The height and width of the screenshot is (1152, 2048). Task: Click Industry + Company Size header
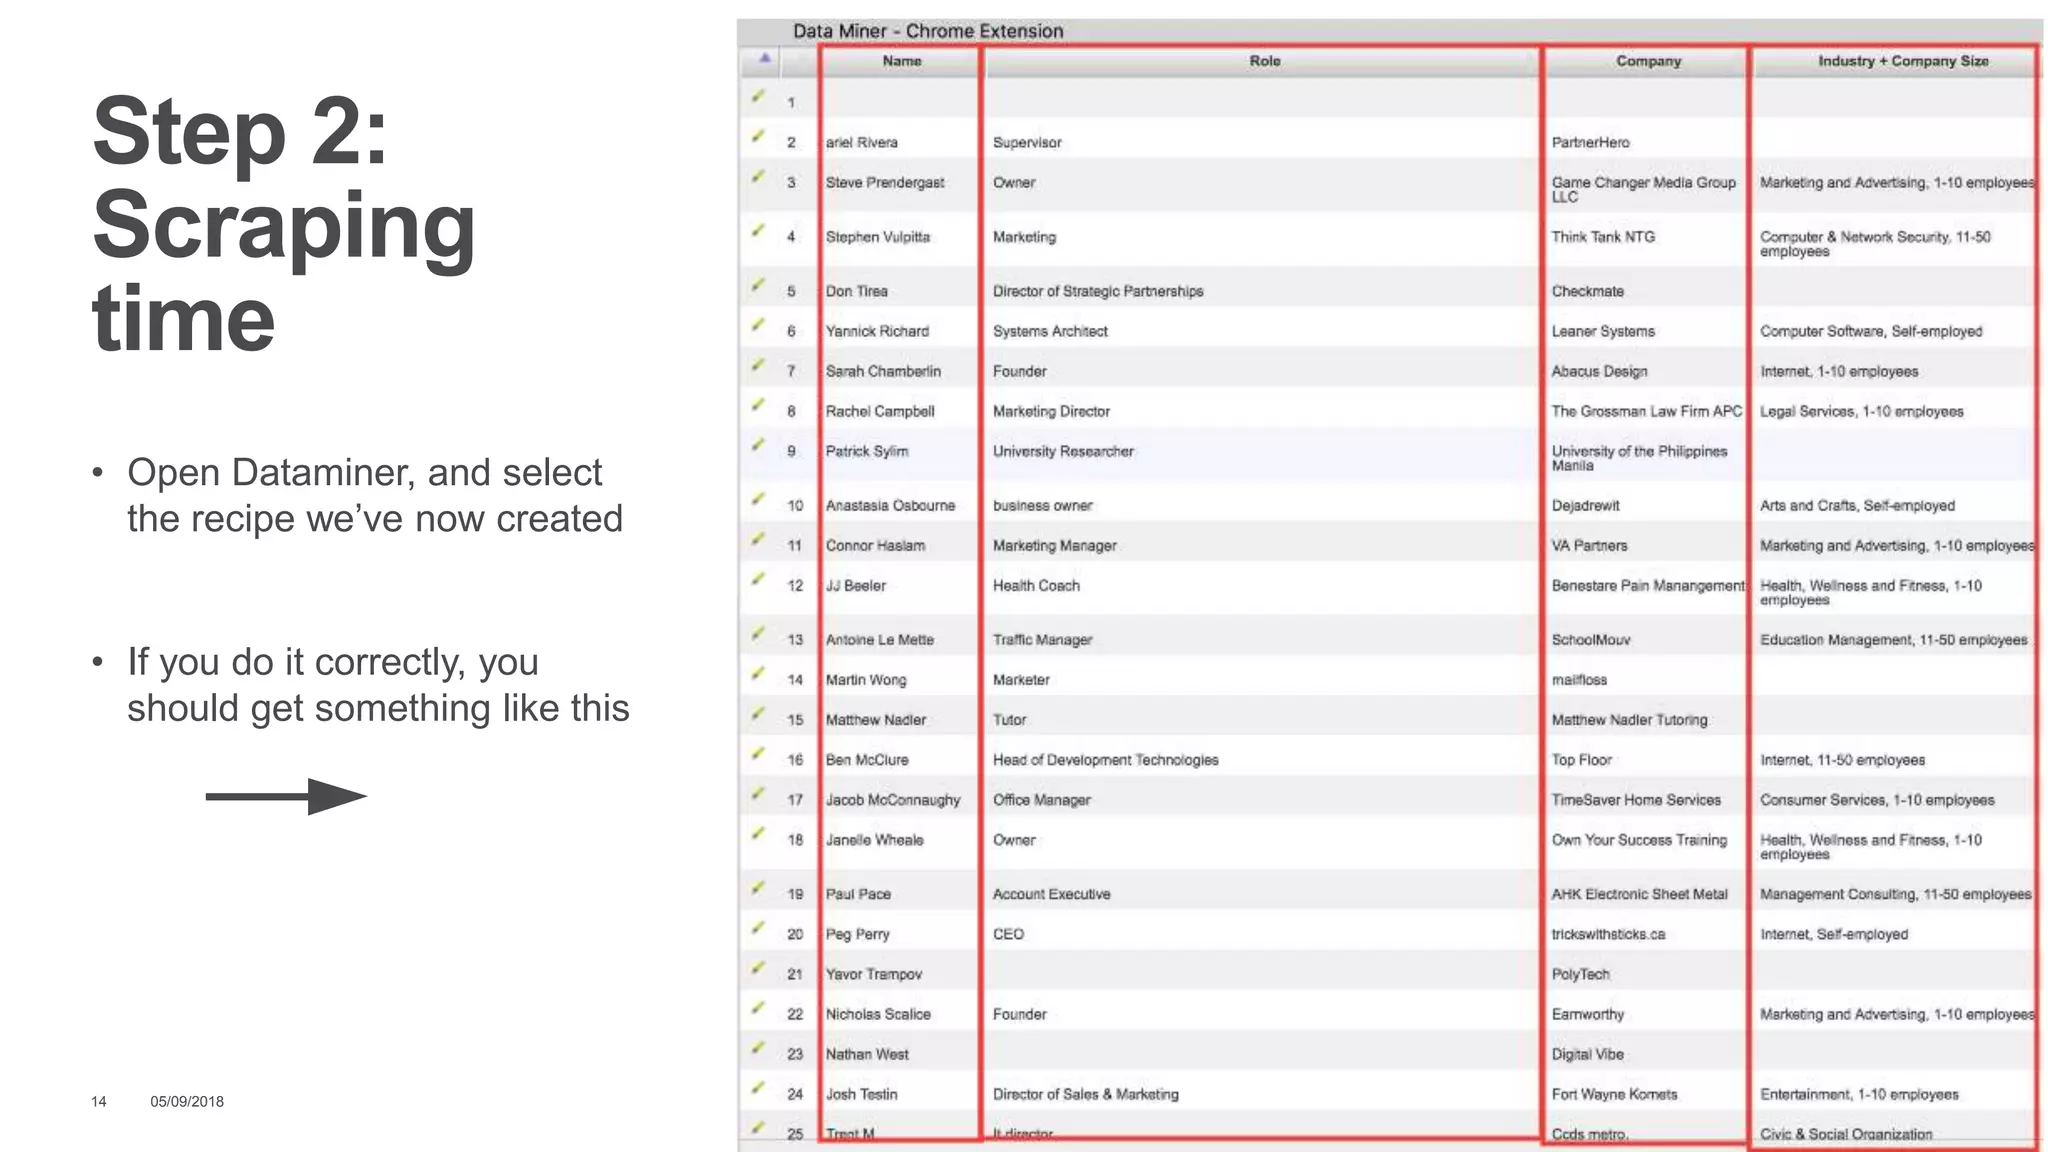point(1902,61)
